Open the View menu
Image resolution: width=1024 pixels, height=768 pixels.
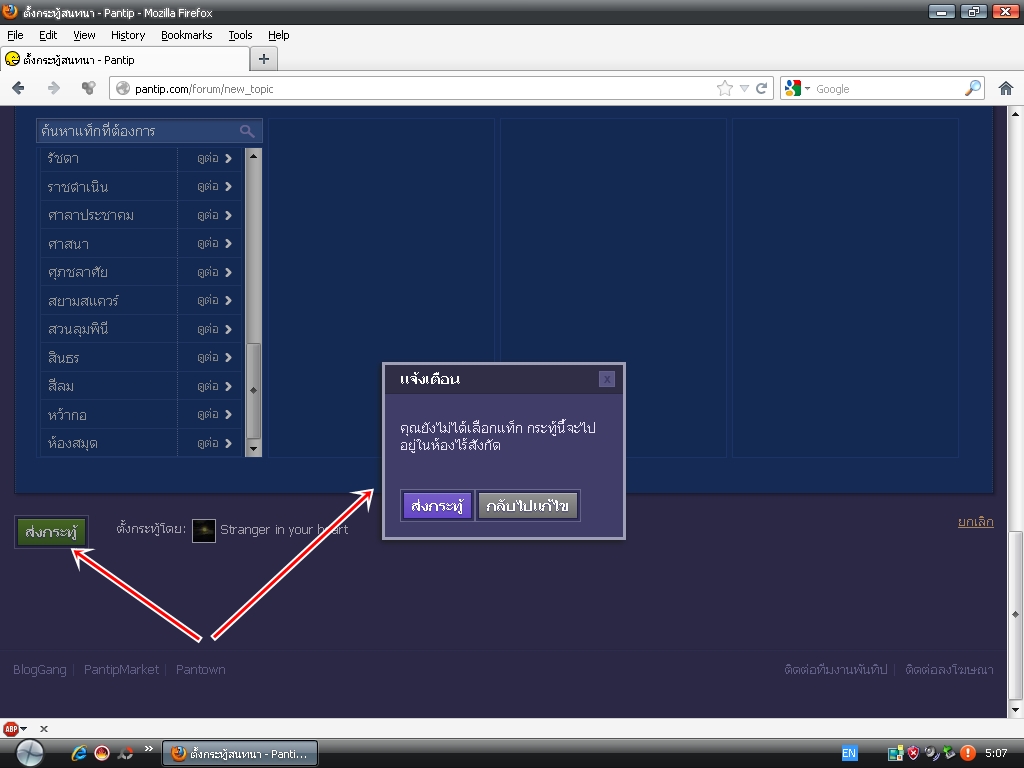pyautogui.click(x=84, y=35)
